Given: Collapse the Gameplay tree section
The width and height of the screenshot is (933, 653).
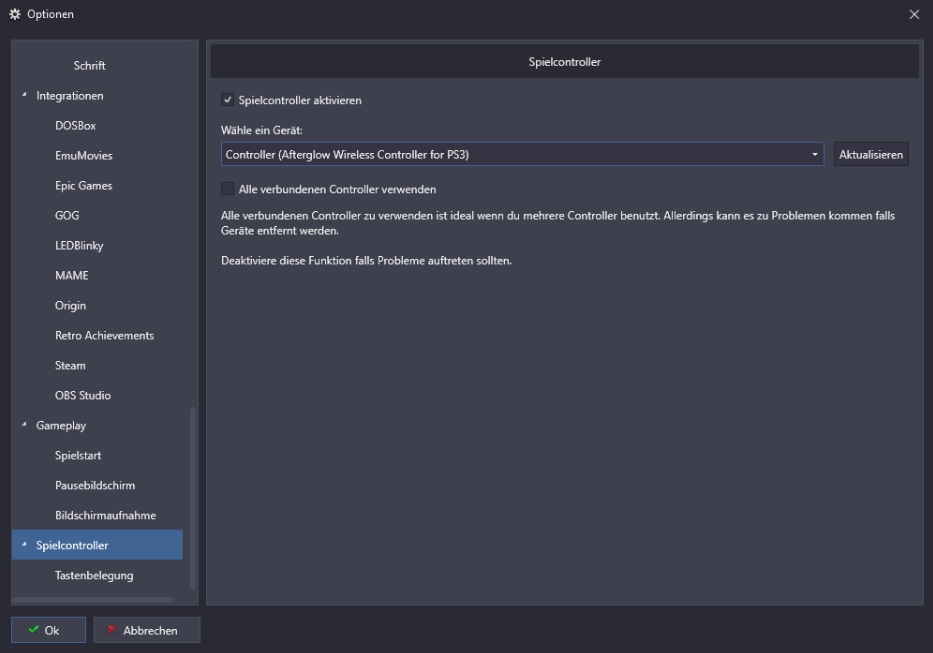Looking at the screenshot, I should (x=24, y=425).
